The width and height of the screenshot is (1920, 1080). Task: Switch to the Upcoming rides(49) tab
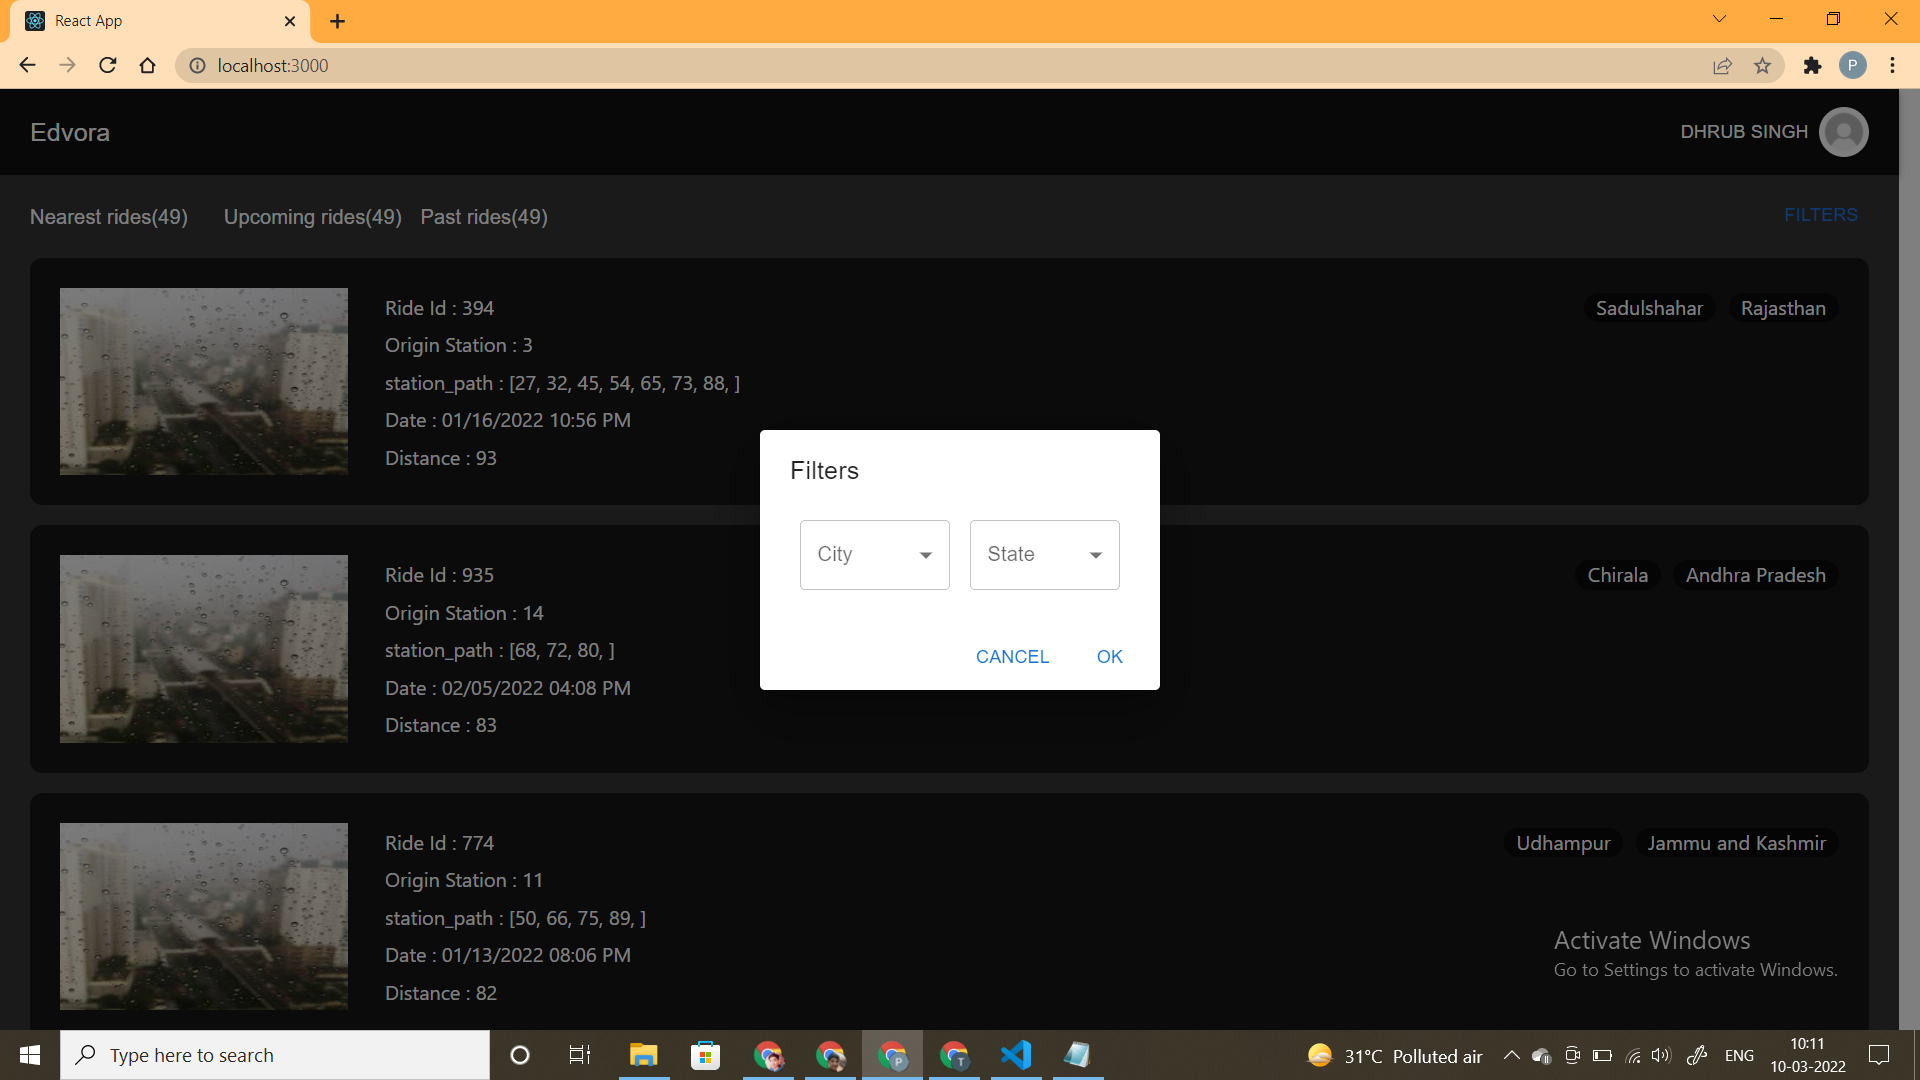pos(311,217)
